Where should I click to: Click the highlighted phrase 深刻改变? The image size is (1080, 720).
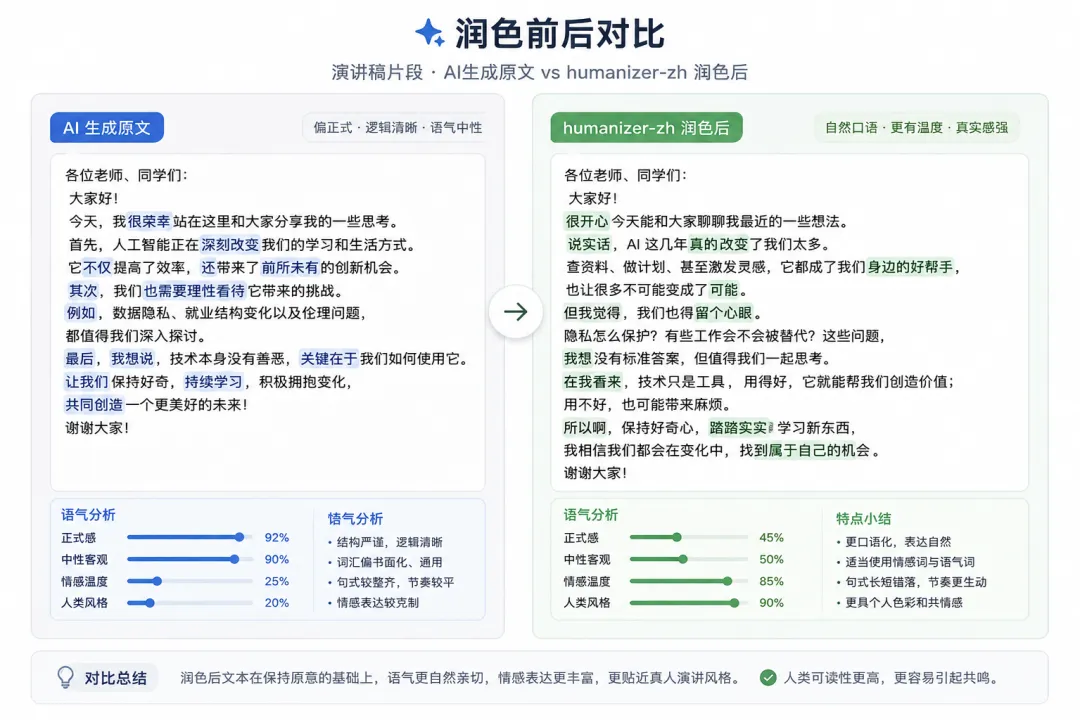click(230, 245)
